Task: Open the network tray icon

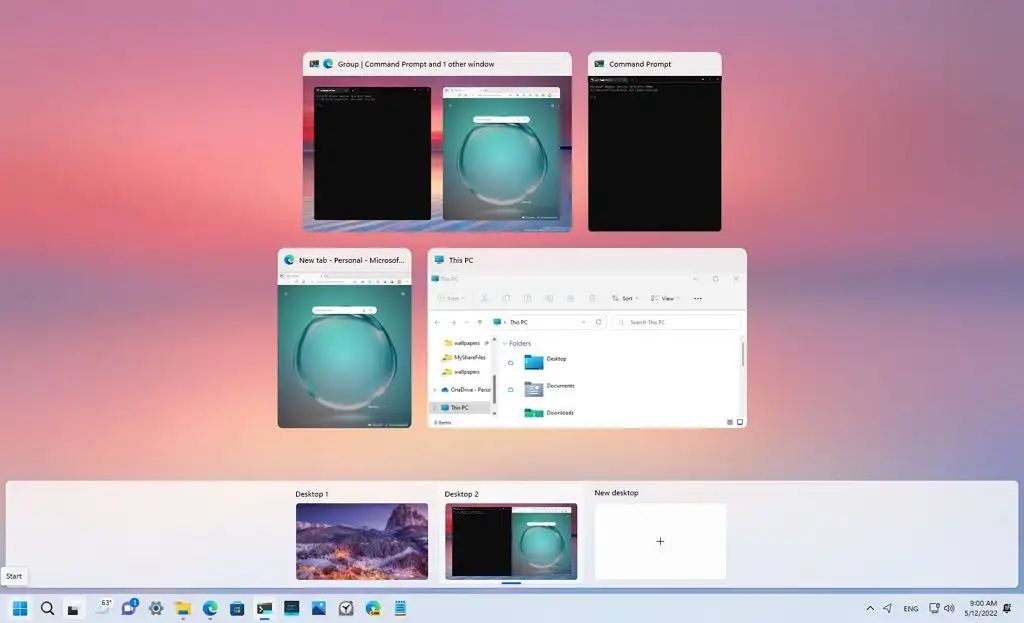Action: pyautogui.click(x=935, y=609)
